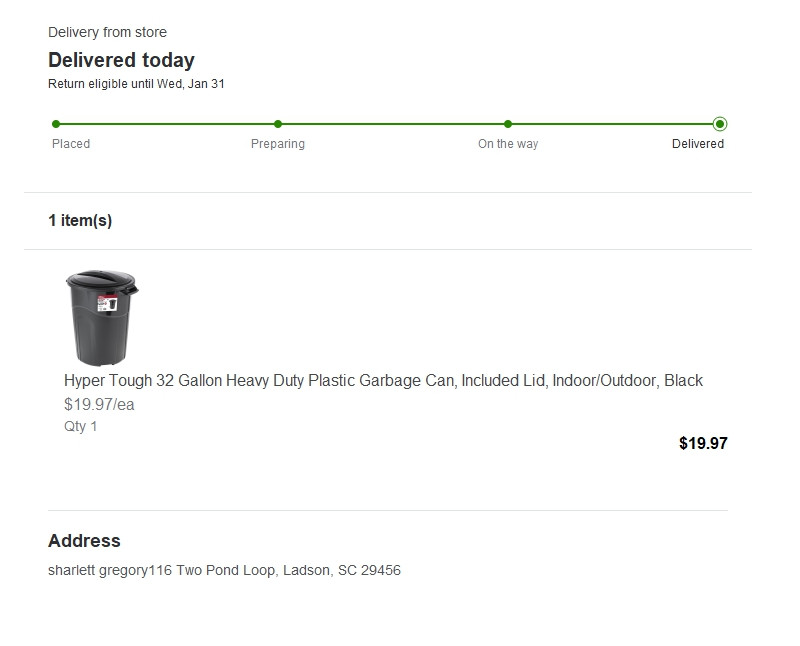This screenshot has height=646, width=800.
Task: Open the black garbage can product image
Action: pyautogui.click(x=102, y=317)
